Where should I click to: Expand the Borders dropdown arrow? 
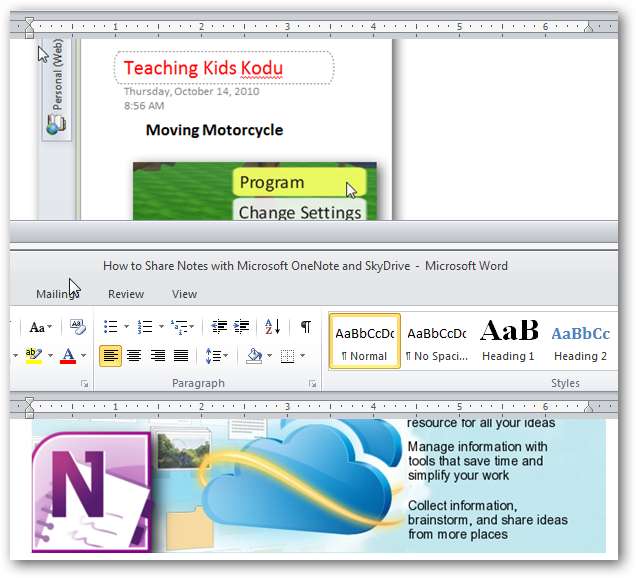303,356
